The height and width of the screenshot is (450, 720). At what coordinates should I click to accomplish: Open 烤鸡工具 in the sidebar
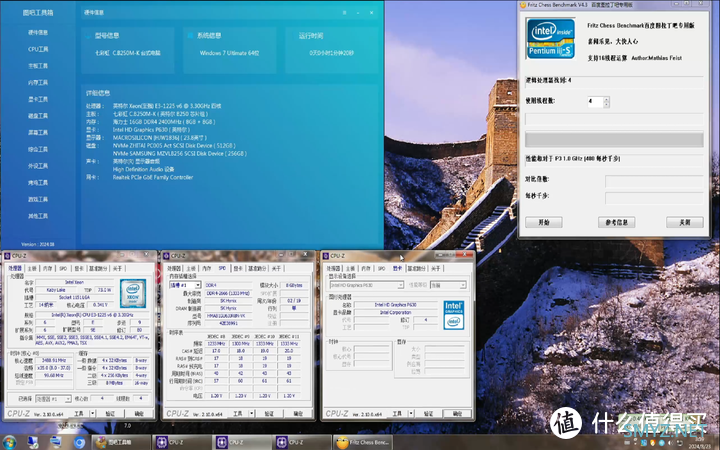[x=38, y=183]
